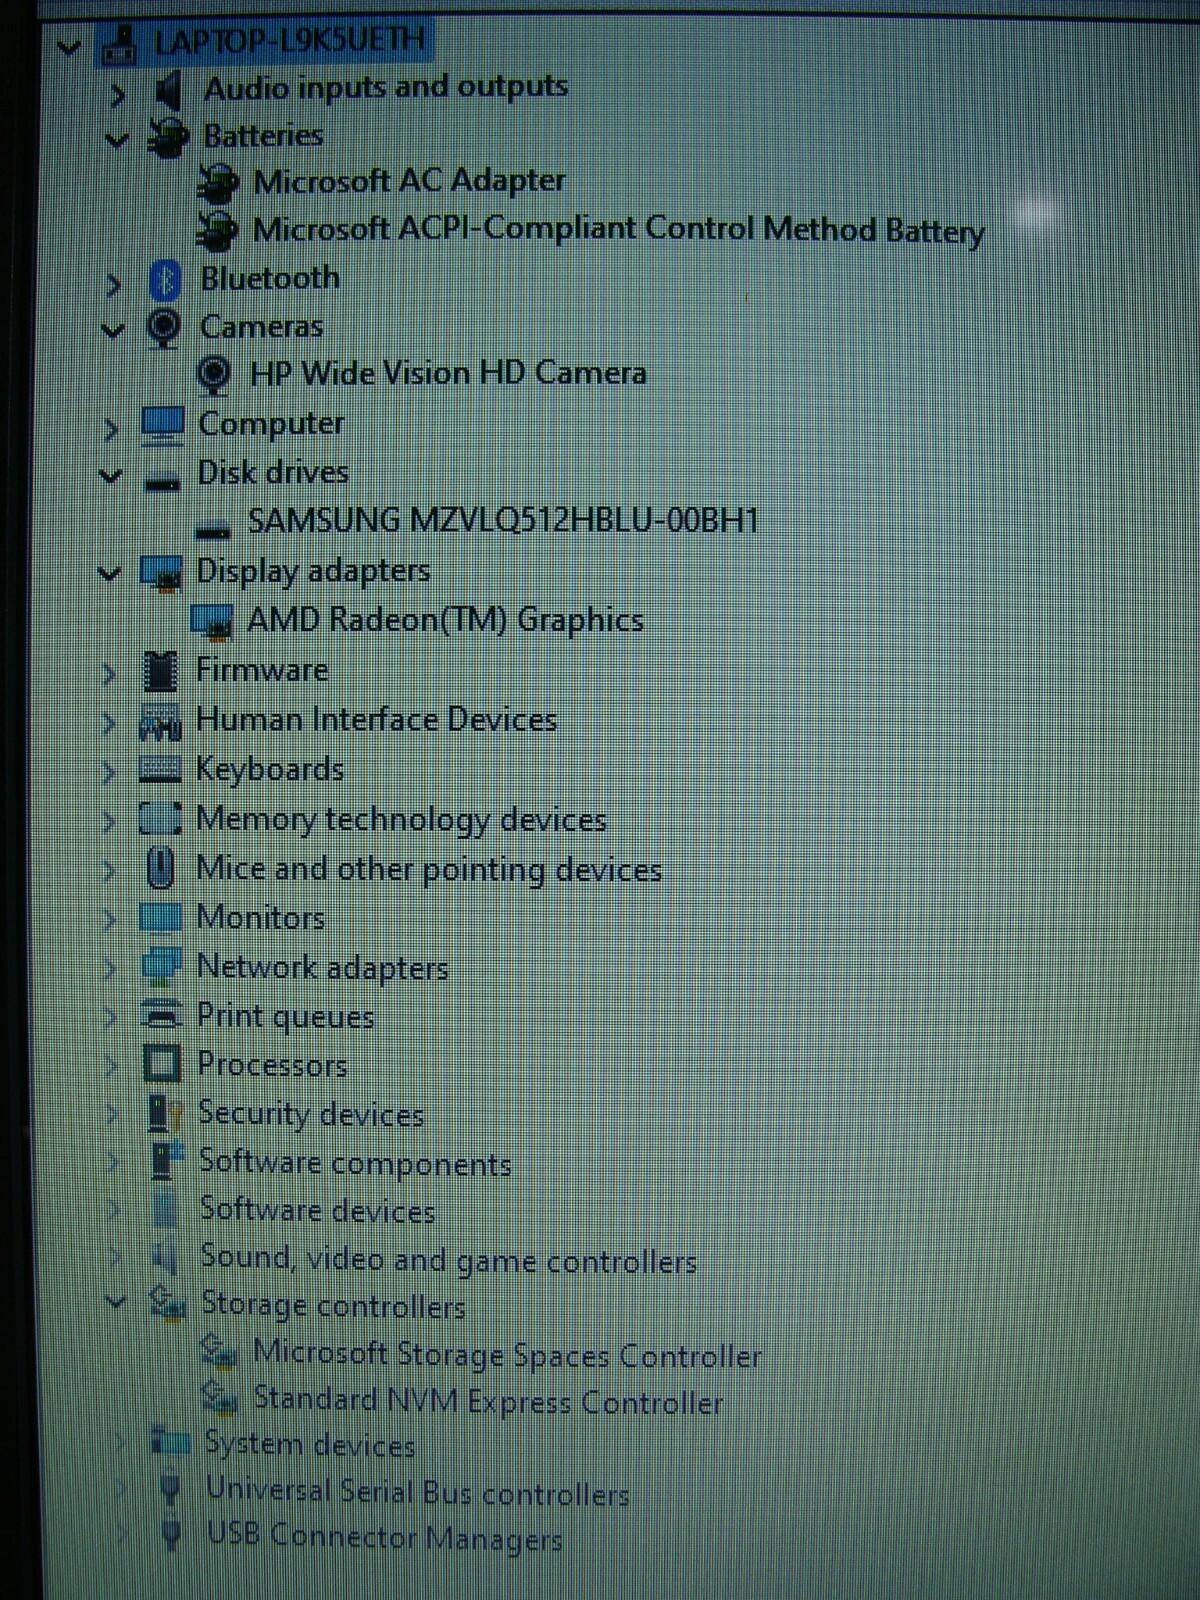Viewport: 1200px width, 1600px height.
Task: Click the Batteries category icon
Action: pos(167,137)
